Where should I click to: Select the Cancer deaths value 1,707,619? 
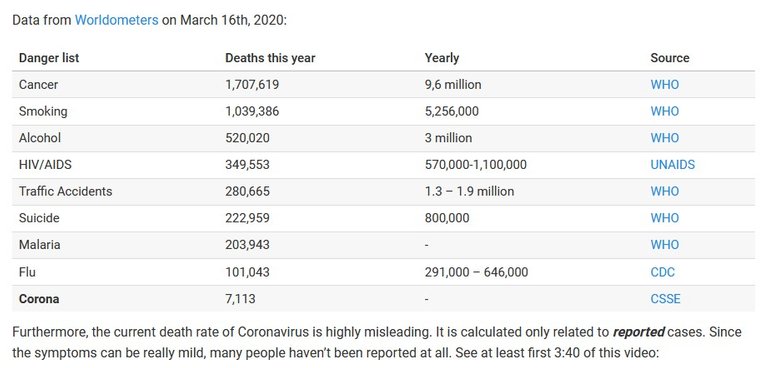click(252, 84)
